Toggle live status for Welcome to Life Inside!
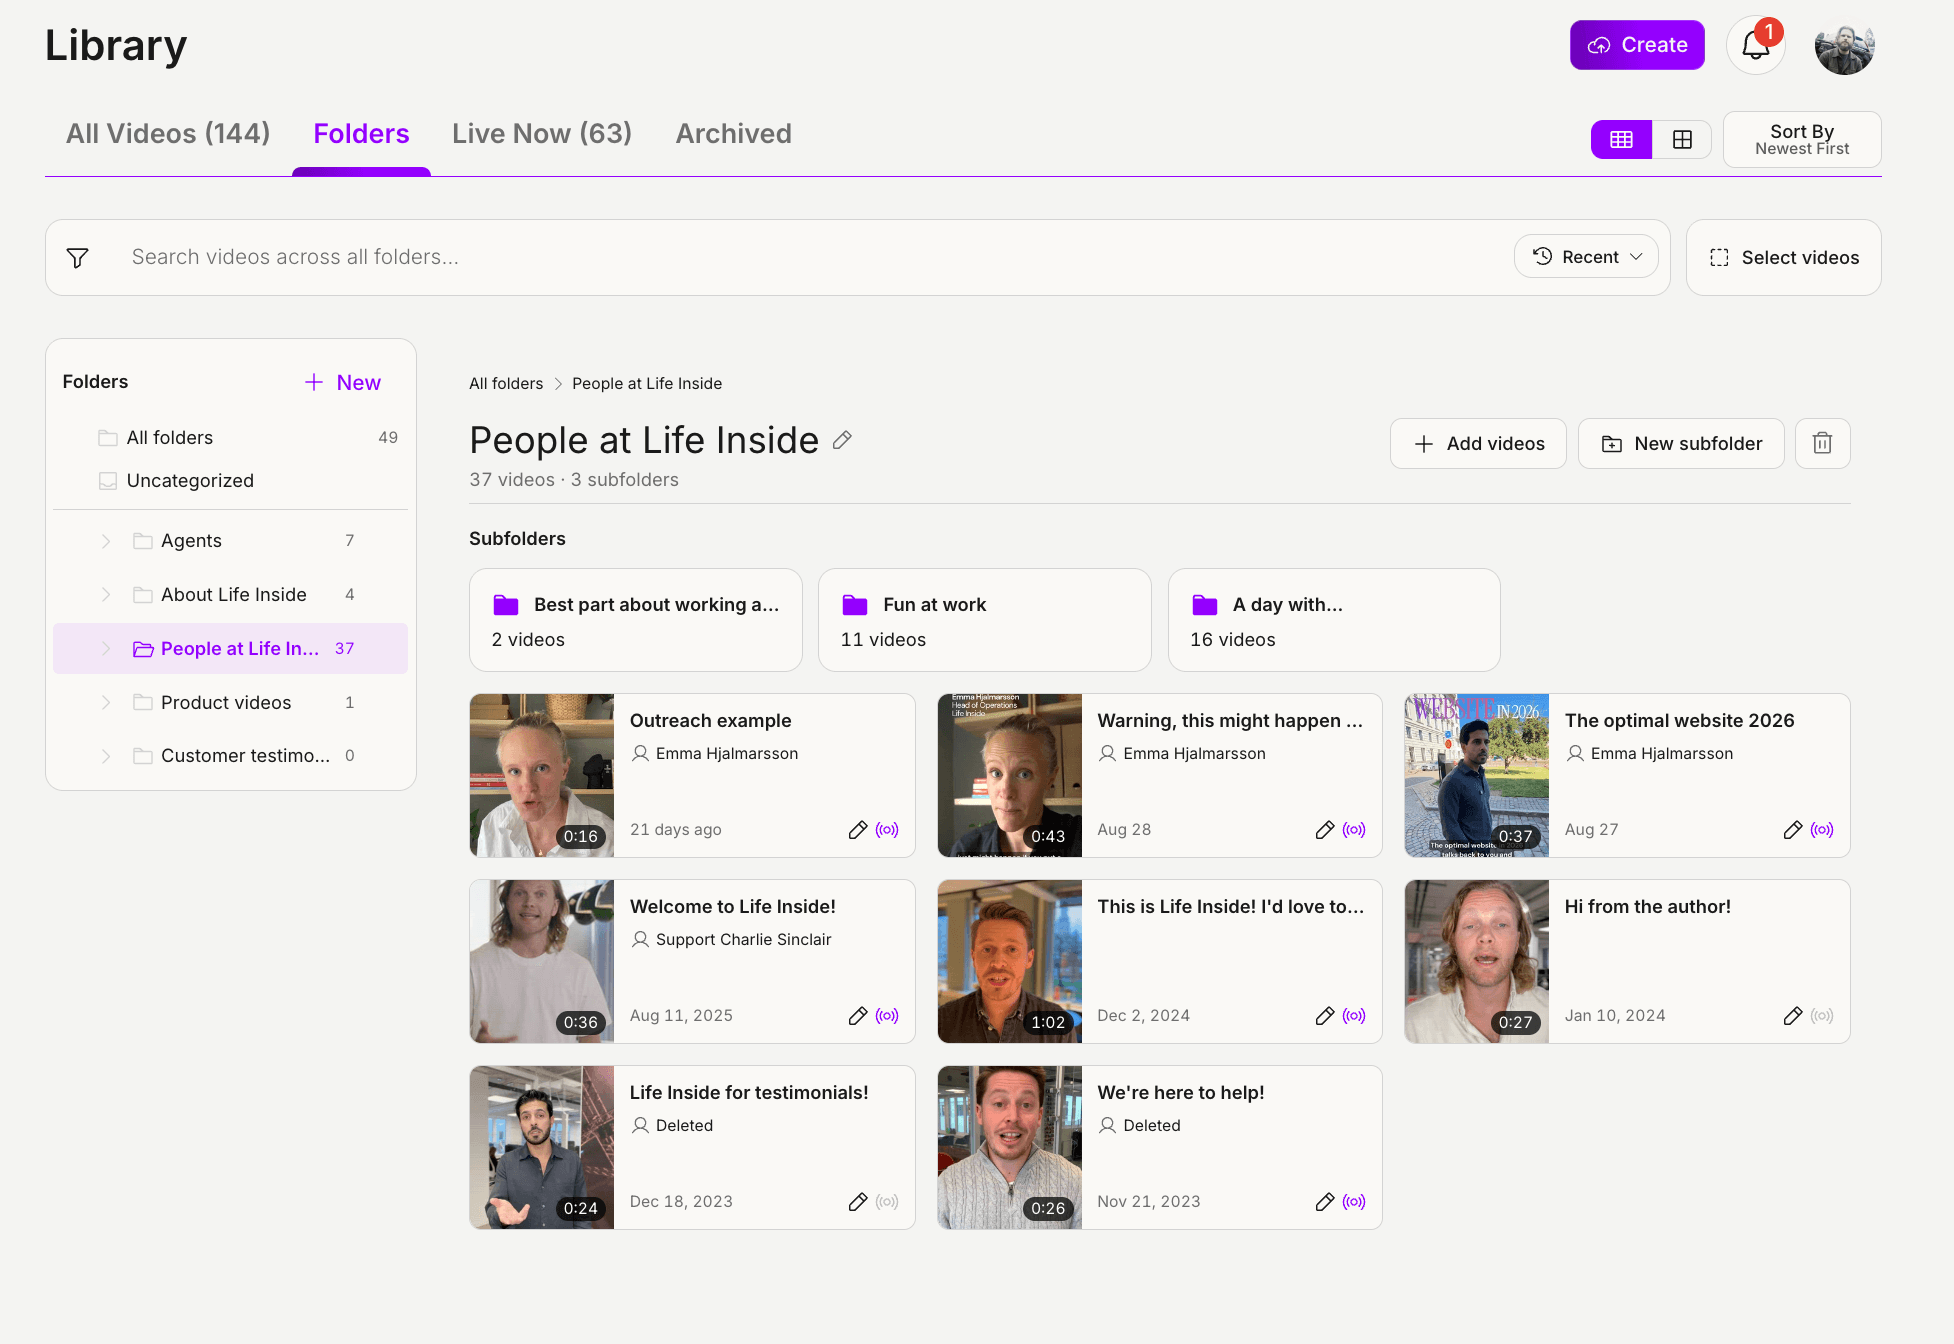Image resolution: width=1954 pixels, height=1344 pixels. click(x=887, y=1016)
